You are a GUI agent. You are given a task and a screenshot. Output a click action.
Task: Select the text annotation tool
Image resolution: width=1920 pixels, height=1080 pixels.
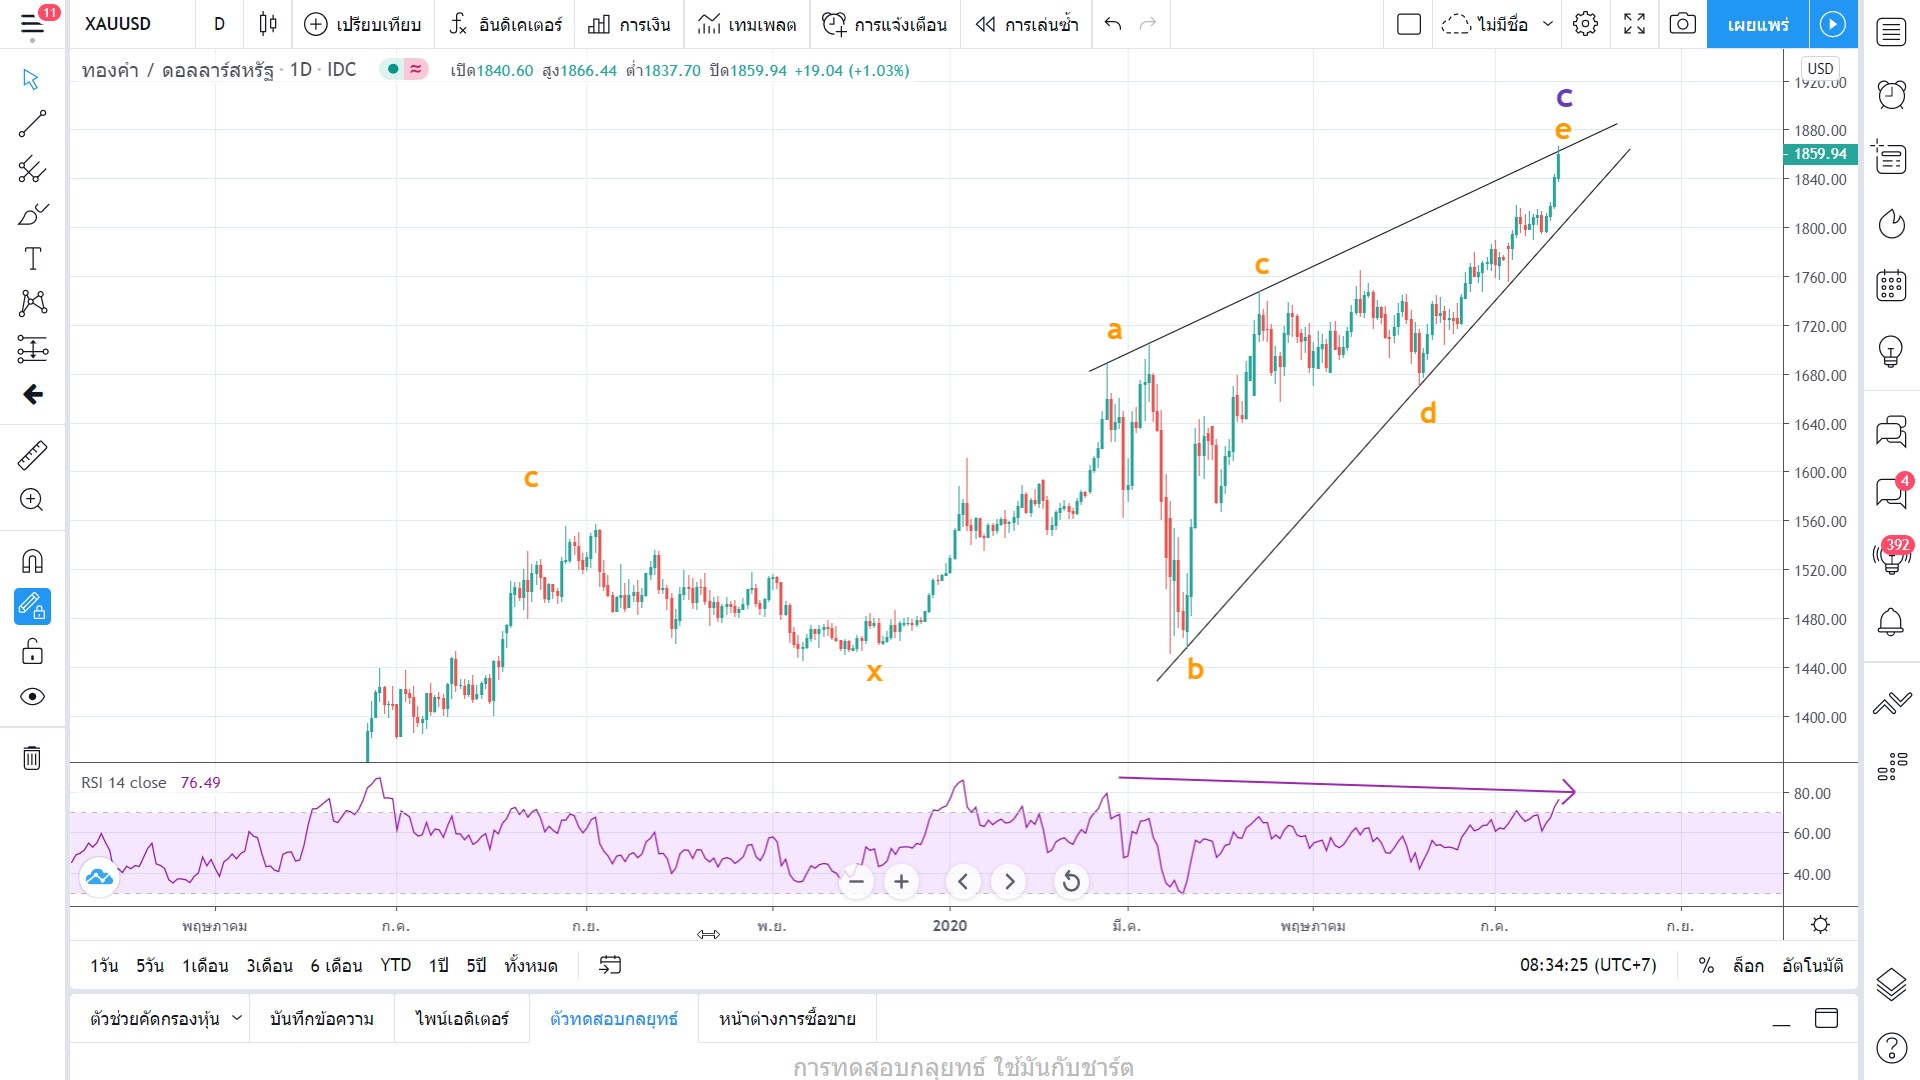point(32,259)
